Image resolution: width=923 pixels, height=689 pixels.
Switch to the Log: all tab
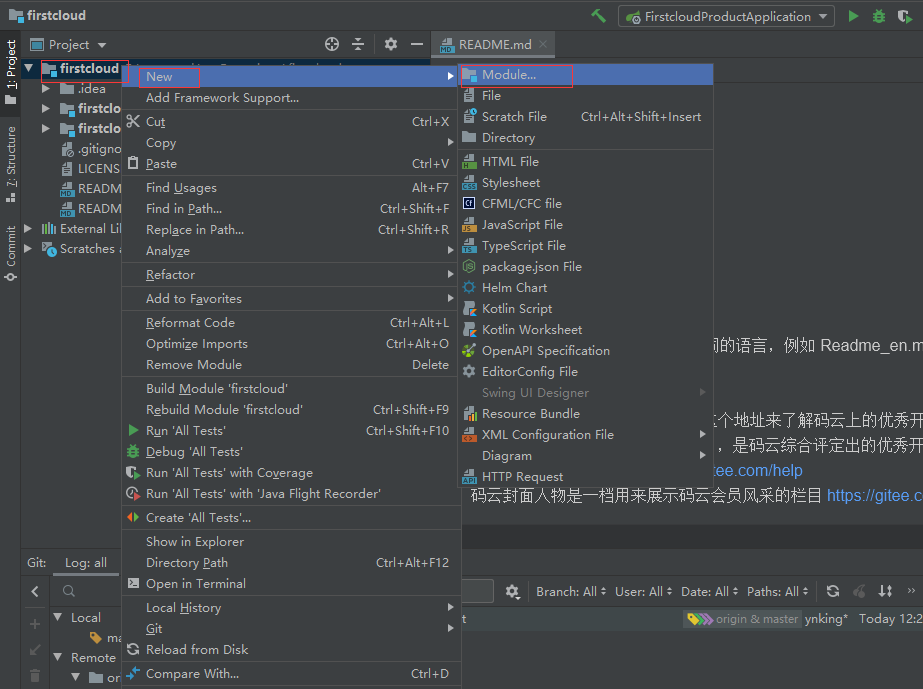[86, 563]
